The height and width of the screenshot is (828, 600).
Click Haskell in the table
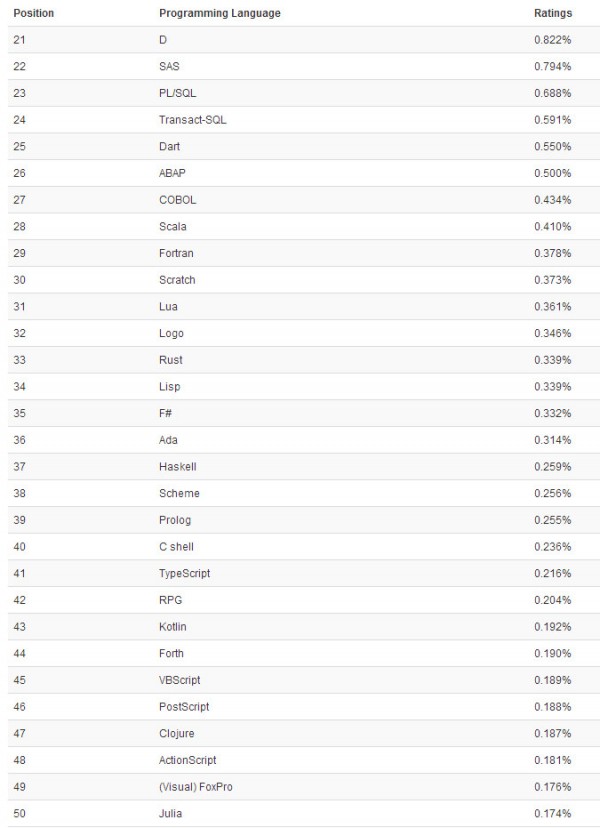click(177, 467)
